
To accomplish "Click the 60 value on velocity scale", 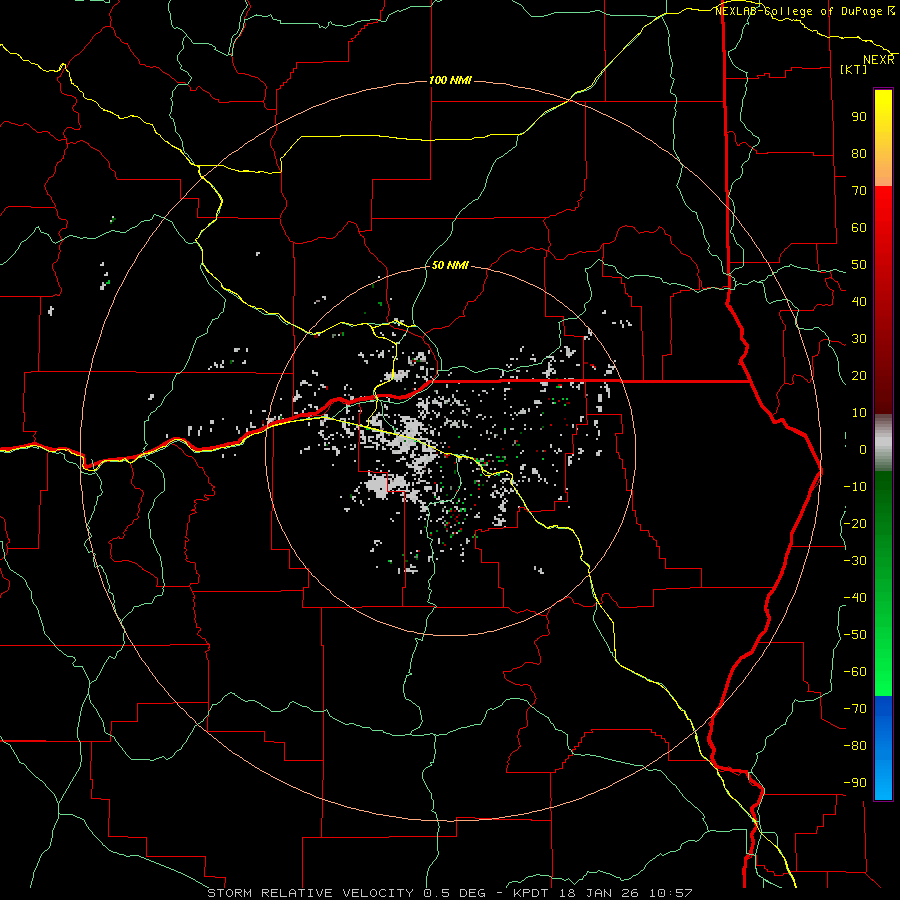I will 859,227.
